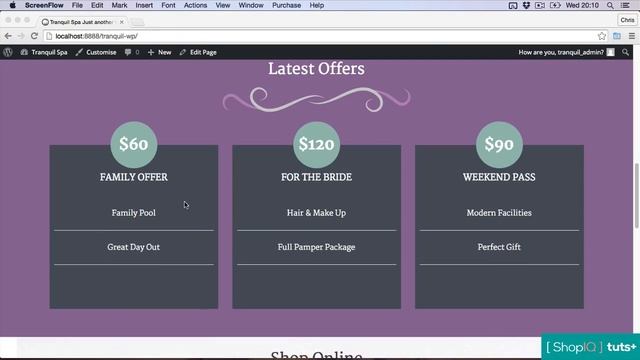Open the View menu
This screenshot has height=360, width=640.
[x=222, y=5]
